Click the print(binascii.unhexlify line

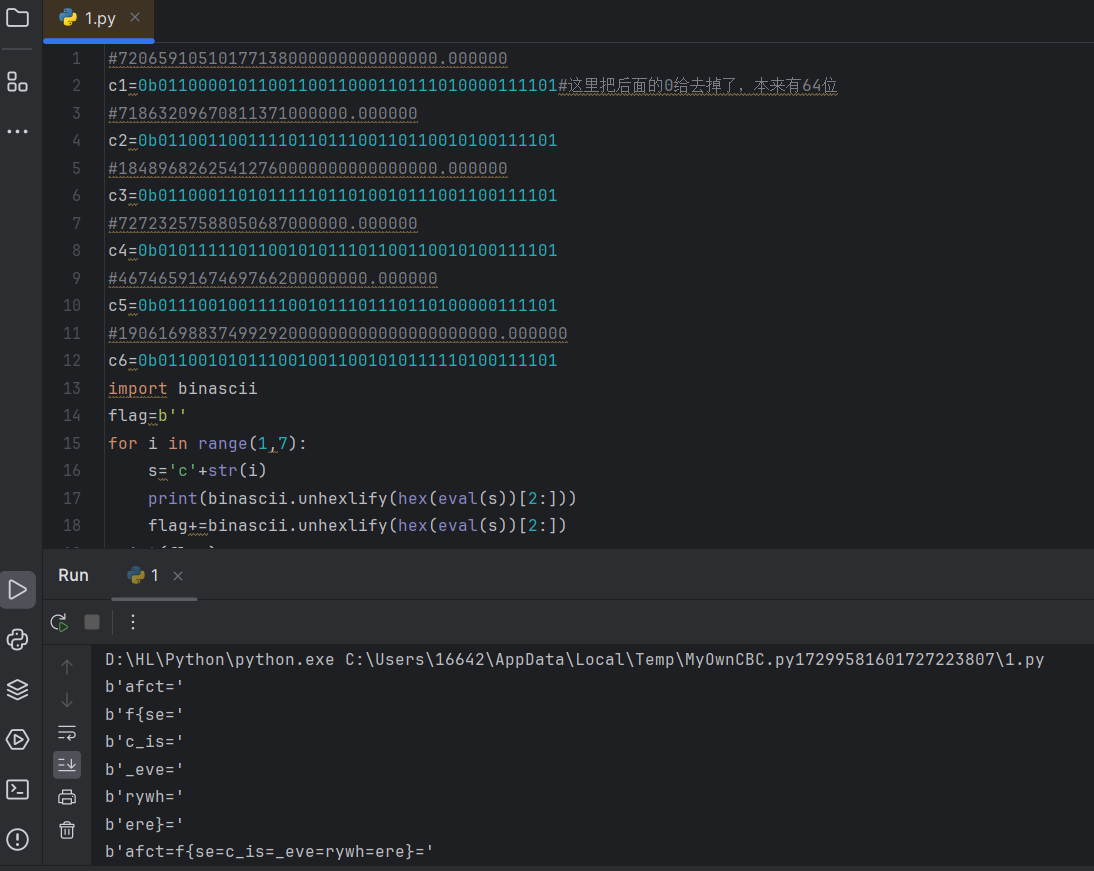[362, 498]
